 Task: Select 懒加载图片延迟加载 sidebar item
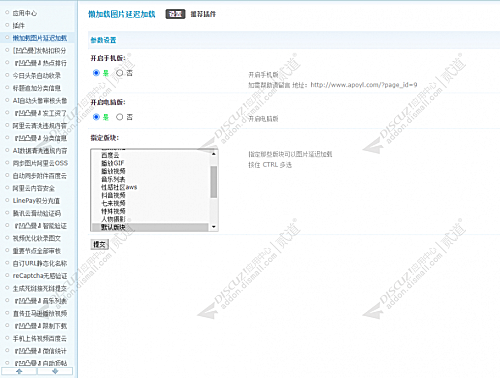tap(40, 38)
